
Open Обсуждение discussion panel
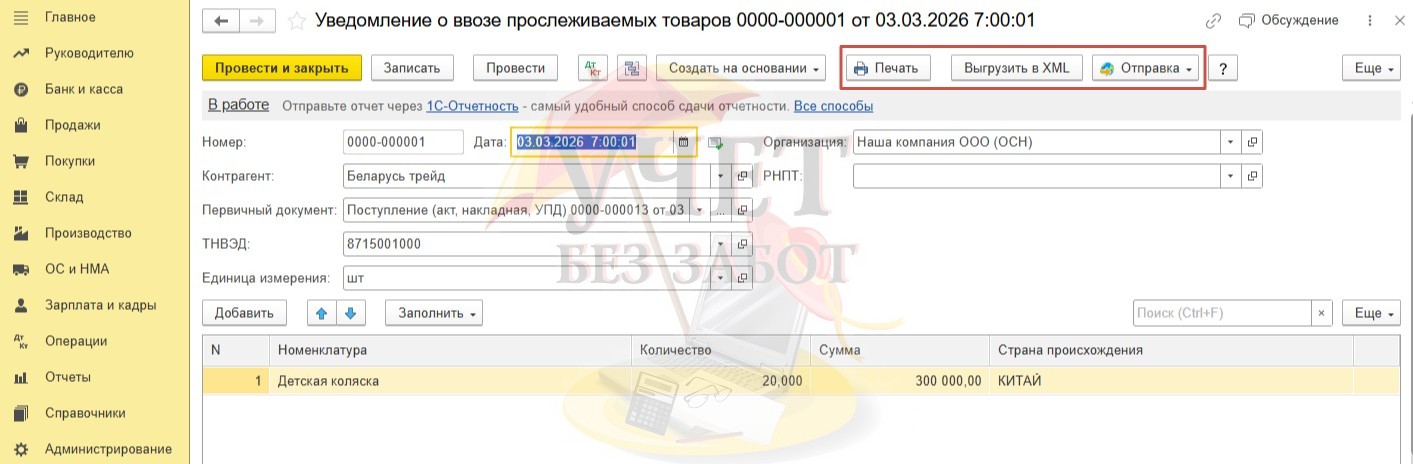click(1288, 20)
